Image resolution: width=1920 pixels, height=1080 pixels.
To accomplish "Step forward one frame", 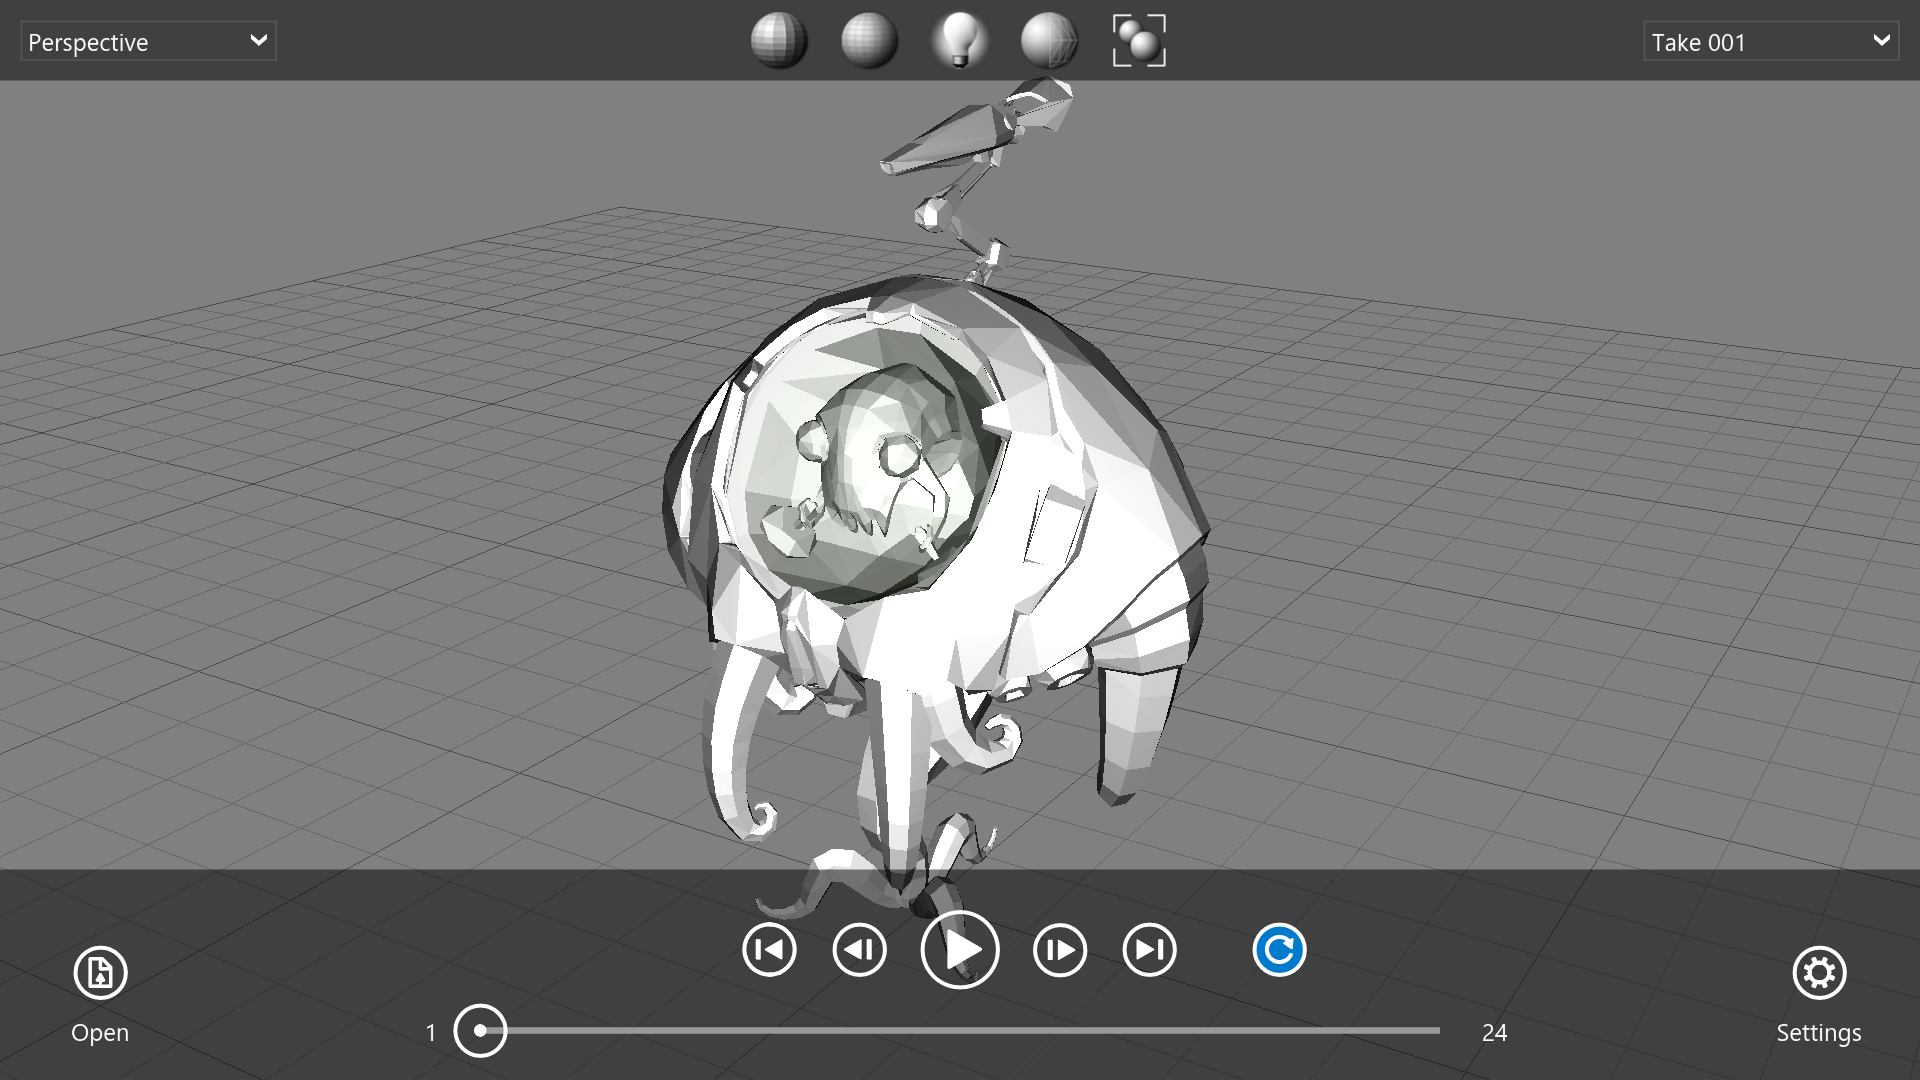I will [1060, 950].
